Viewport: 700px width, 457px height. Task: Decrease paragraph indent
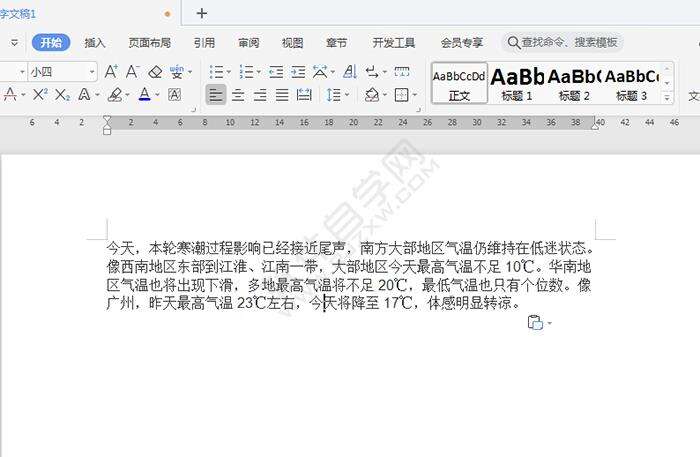276,72
